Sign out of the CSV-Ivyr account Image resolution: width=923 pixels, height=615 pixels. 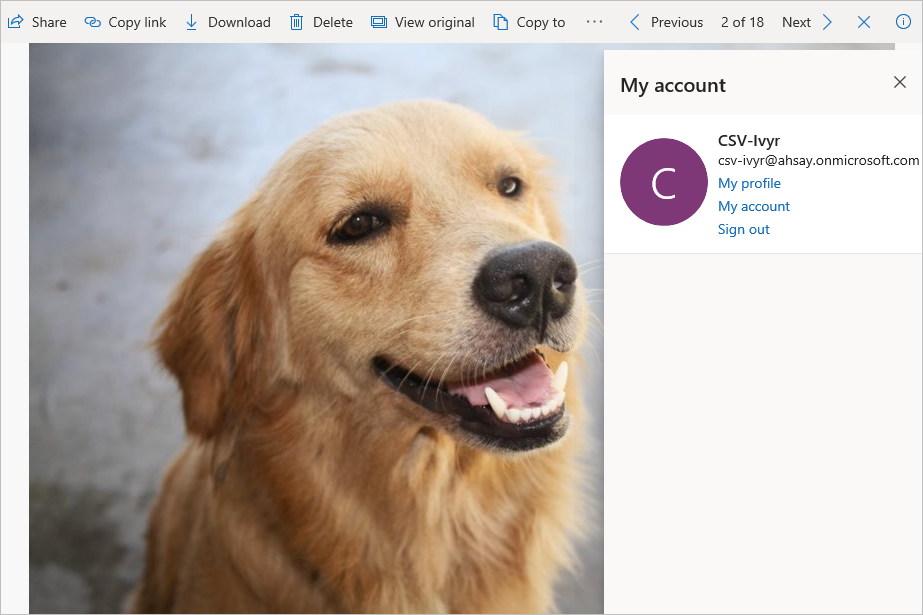(744, 229)
